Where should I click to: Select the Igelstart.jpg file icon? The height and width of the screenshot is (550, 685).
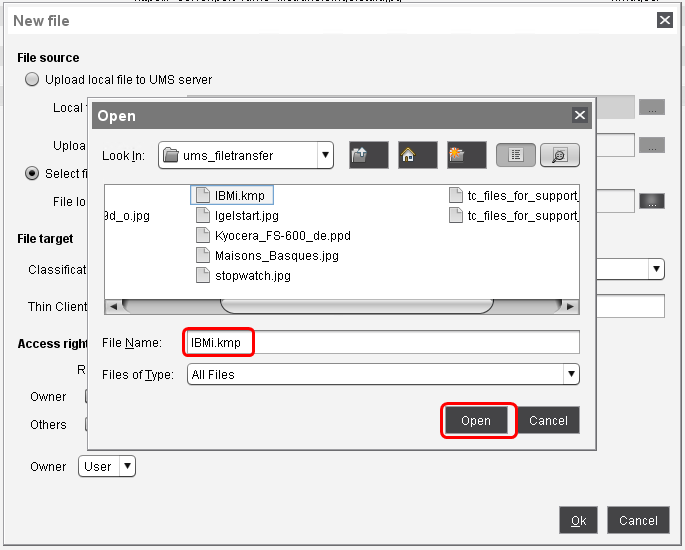pyautogui.click(x=202, y=216)
